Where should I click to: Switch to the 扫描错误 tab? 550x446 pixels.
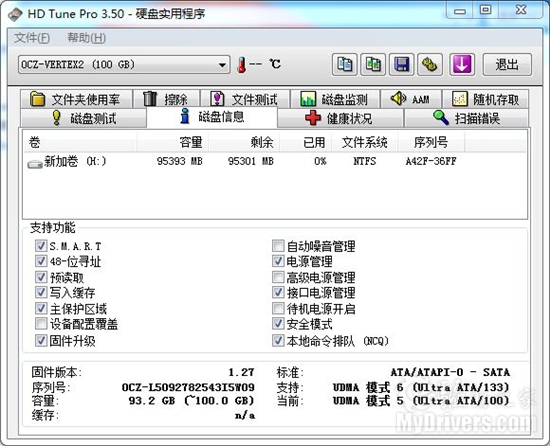466,118
